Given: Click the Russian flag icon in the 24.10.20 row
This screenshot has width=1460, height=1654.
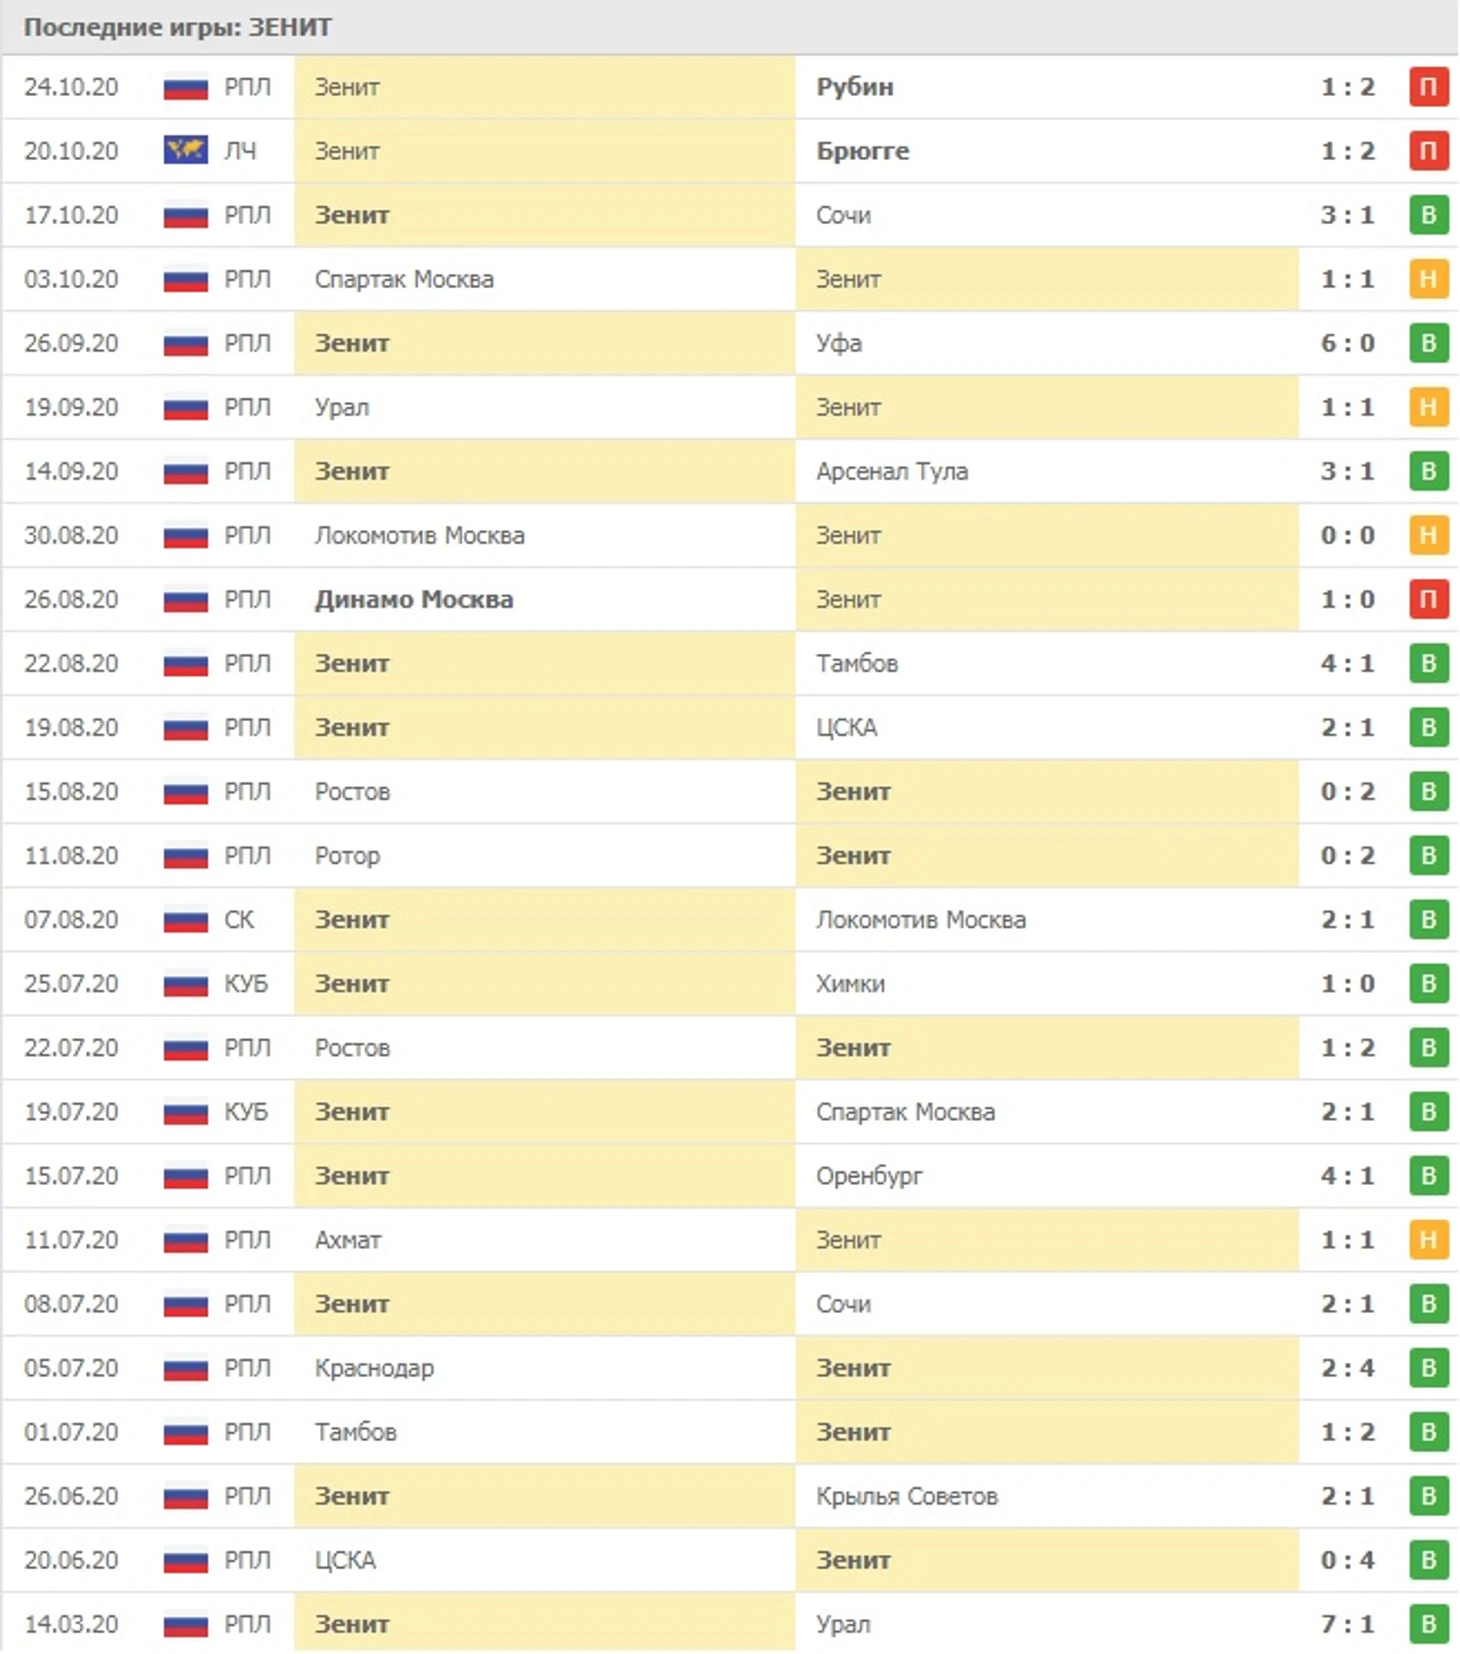Looking at the screenshot, I should pyautogui.click(x=185, y=88).
